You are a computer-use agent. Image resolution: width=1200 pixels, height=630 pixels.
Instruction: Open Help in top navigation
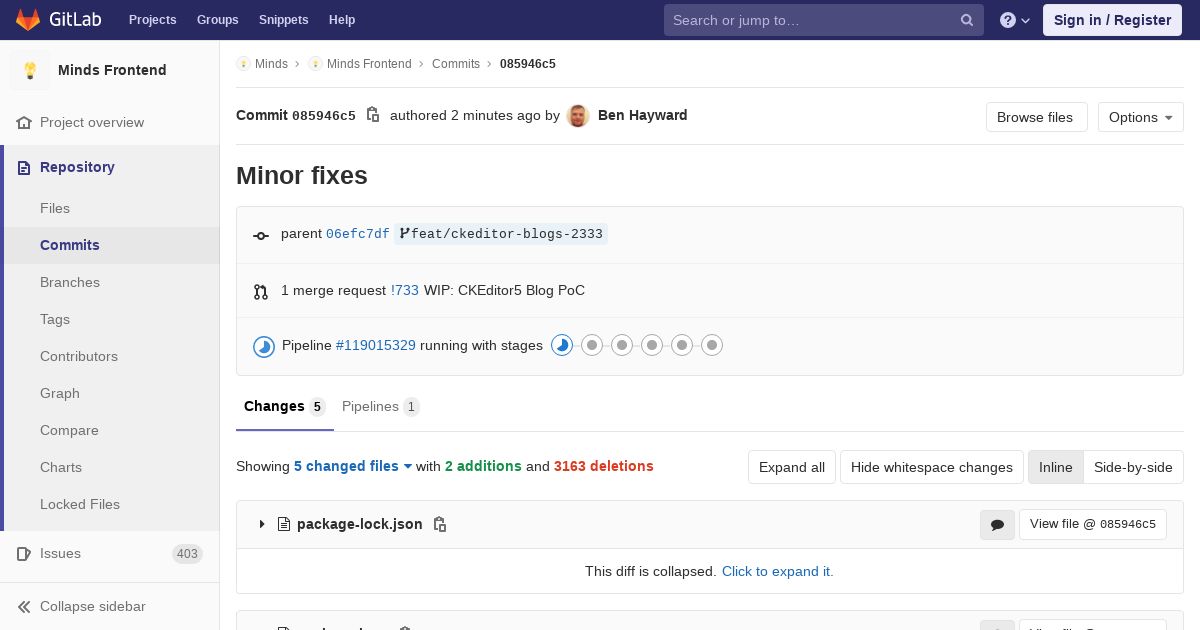pyautogui.click(x=342, y=20)
